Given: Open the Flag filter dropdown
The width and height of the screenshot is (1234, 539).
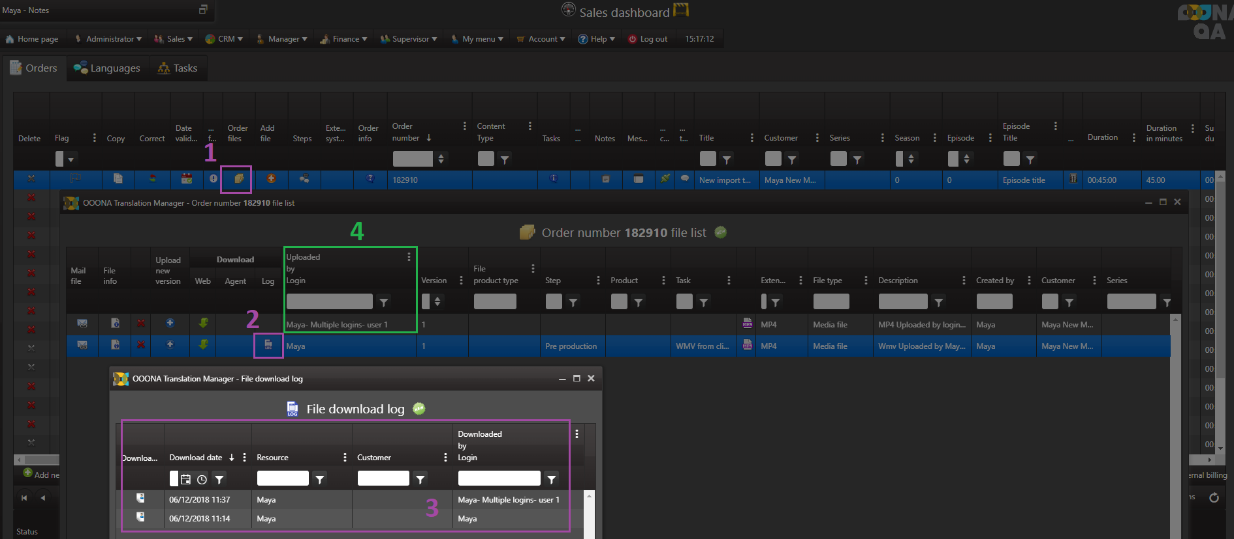Looking at the screenshot, I should [65, 159].
